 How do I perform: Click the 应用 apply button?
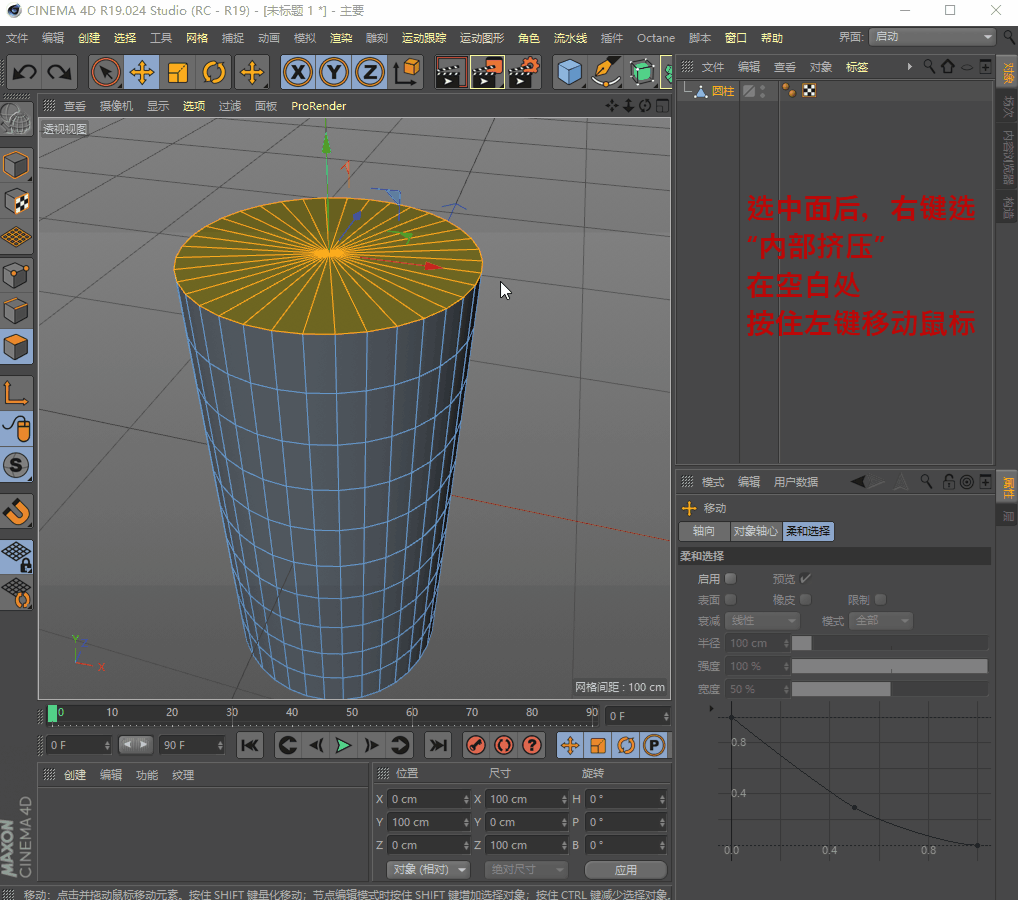click(626, 869)
